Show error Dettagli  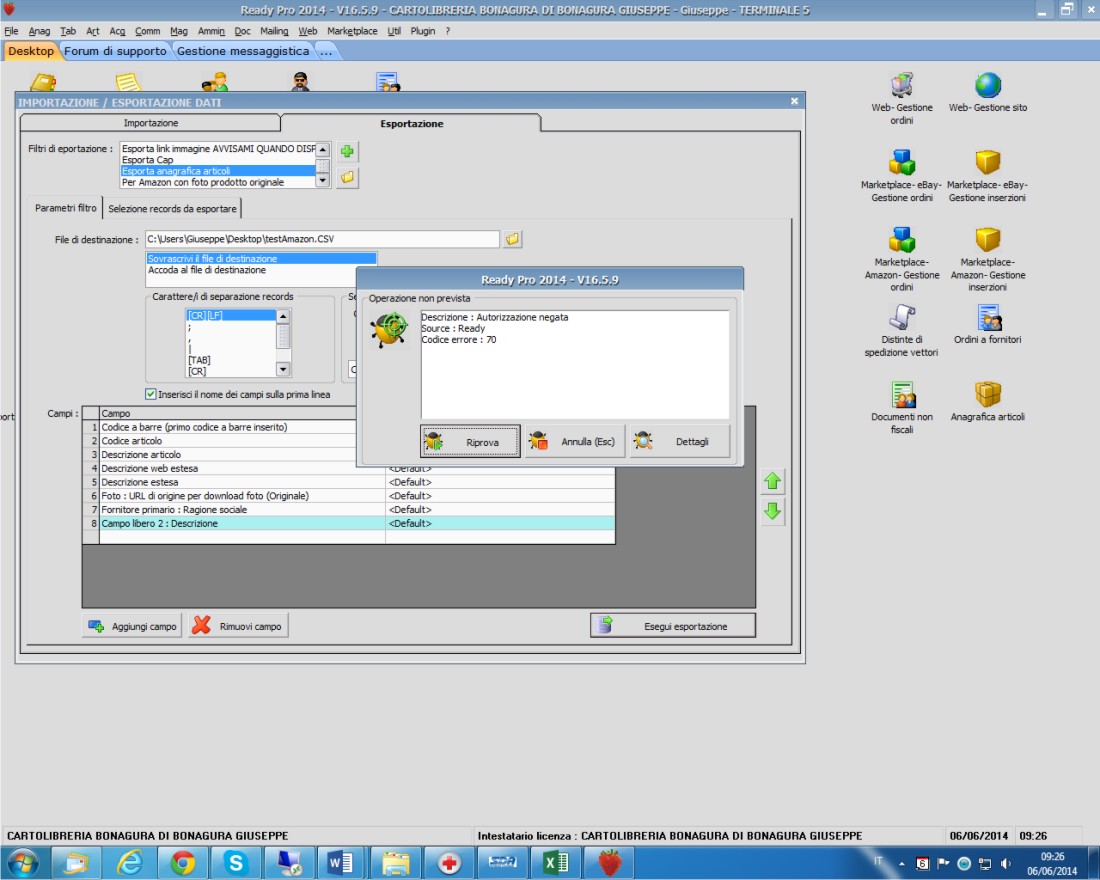coord(680,441)
